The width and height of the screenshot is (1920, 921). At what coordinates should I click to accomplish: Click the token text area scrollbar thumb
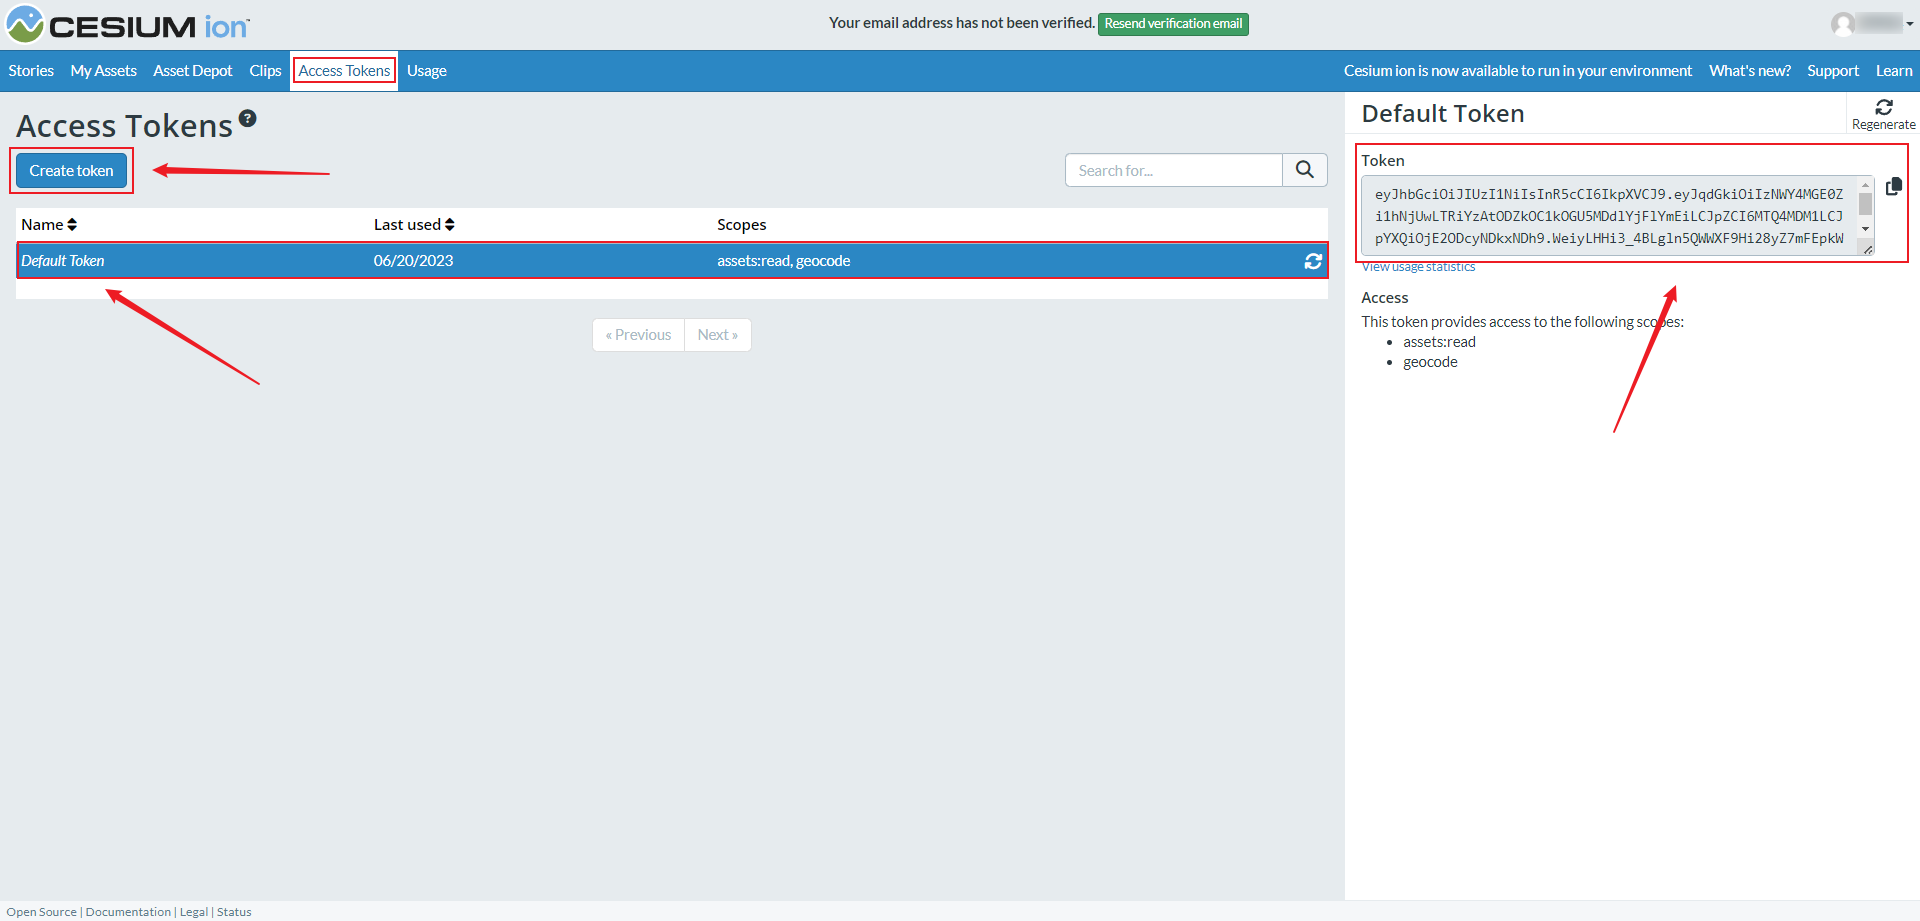point(1865,204)
